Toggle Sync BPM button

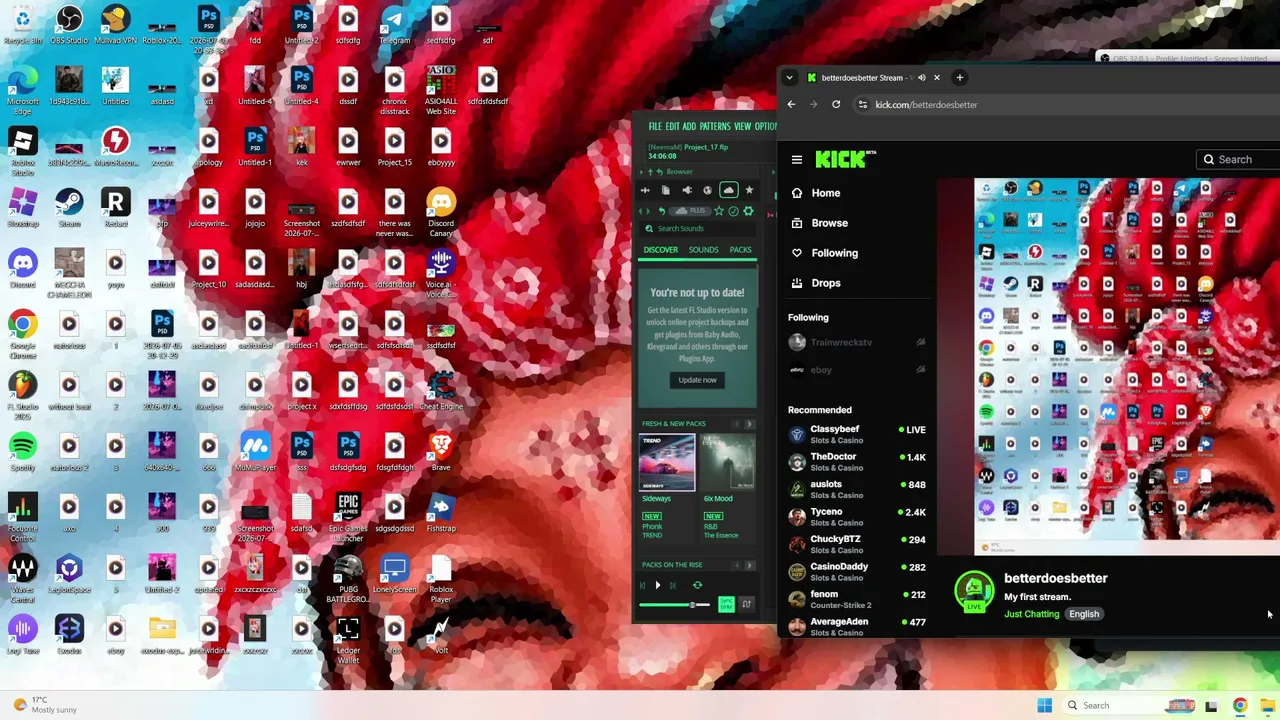tap(726, 604)
